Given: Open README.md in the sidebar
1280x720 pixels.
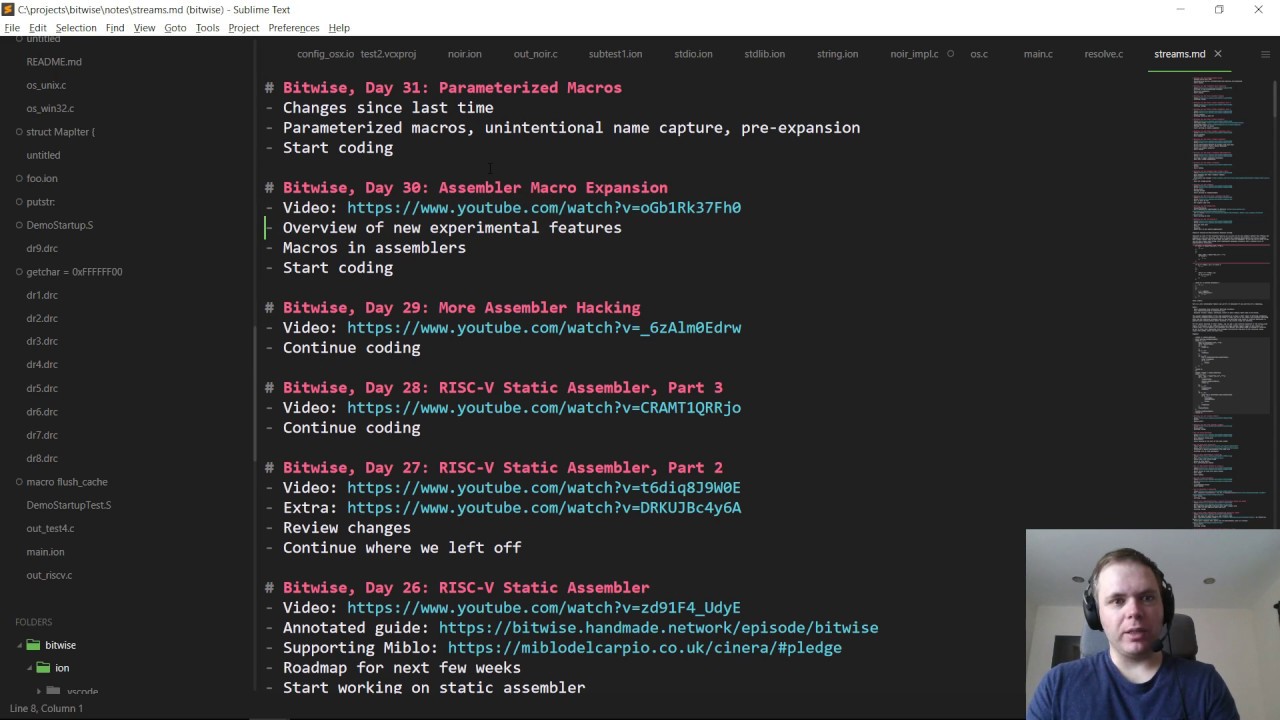Looking at the screenshot, I should click(x=54, y=62).
